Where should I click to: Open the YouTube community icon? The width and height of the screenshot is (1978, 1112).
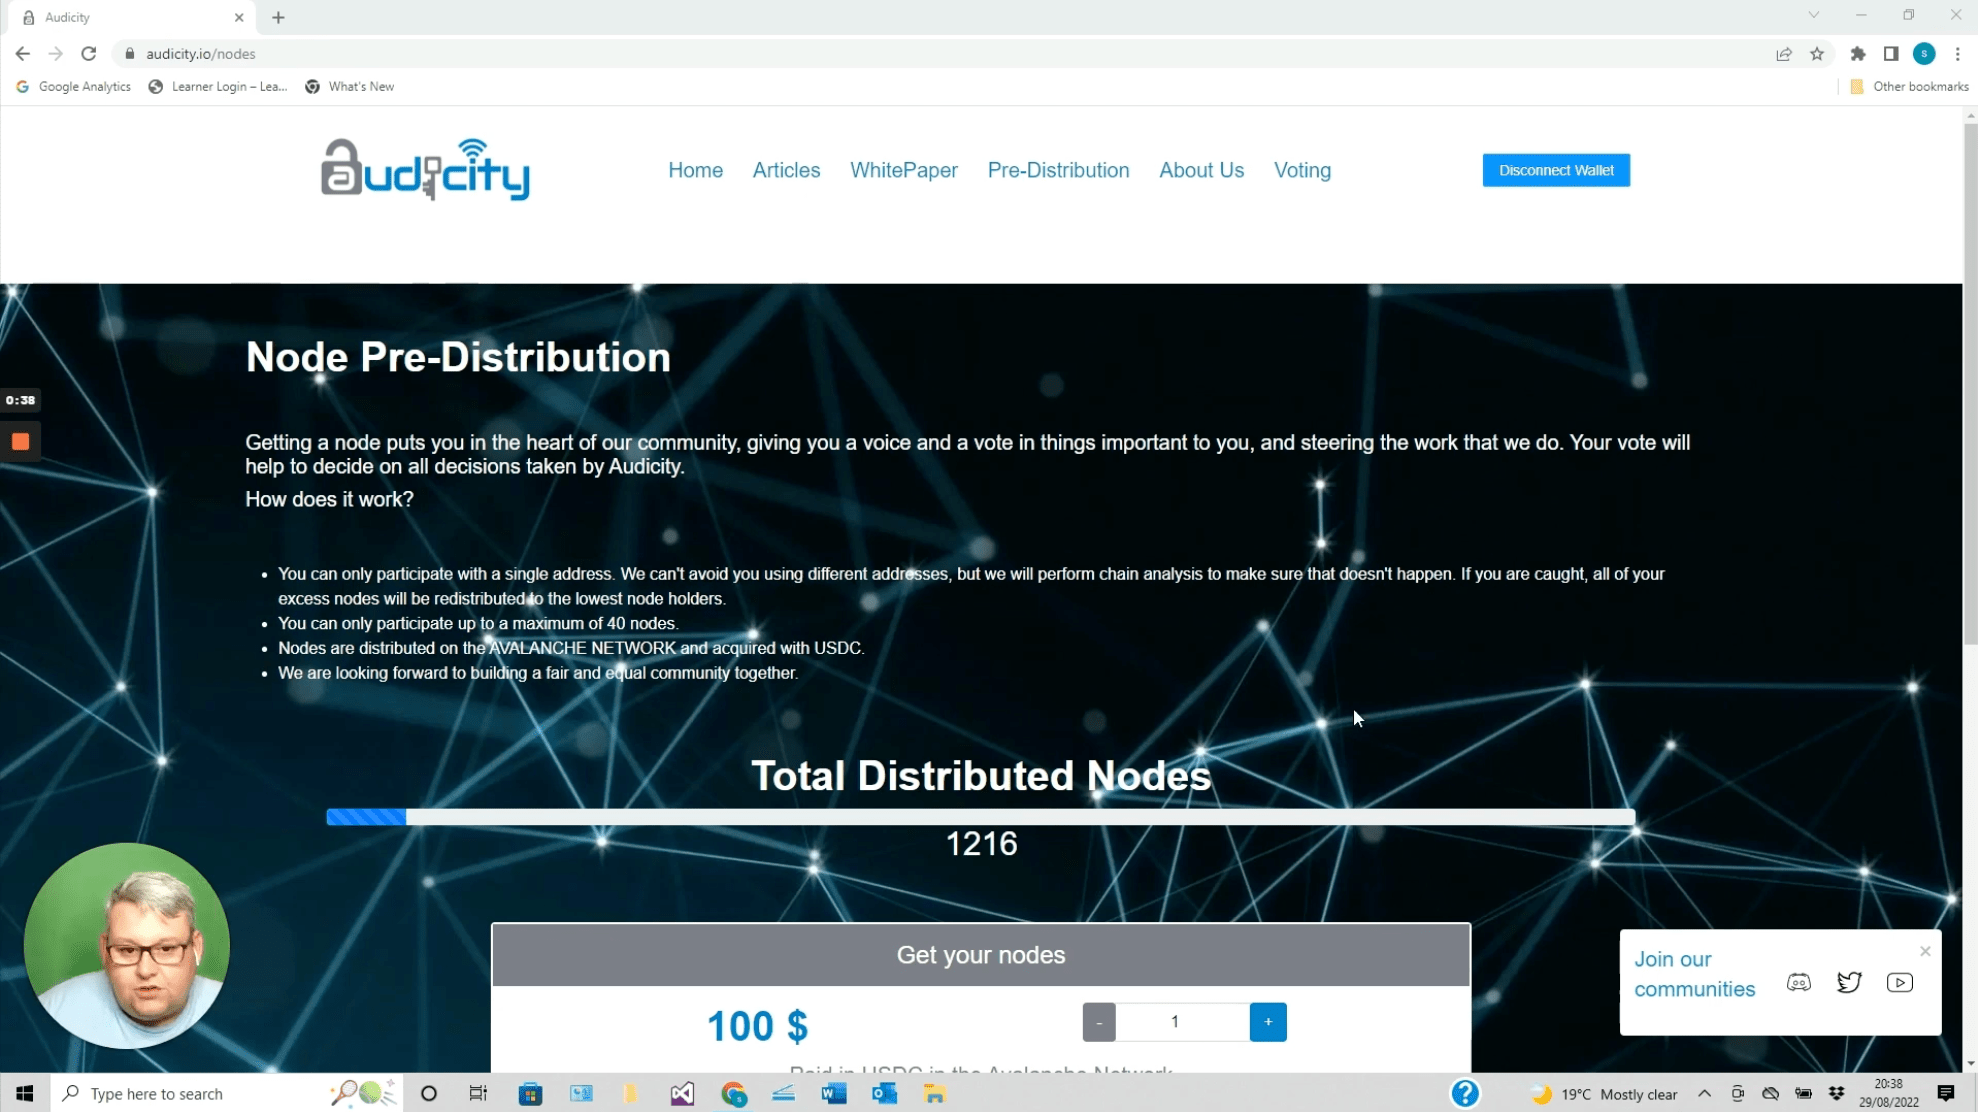tap(1899, 982)
